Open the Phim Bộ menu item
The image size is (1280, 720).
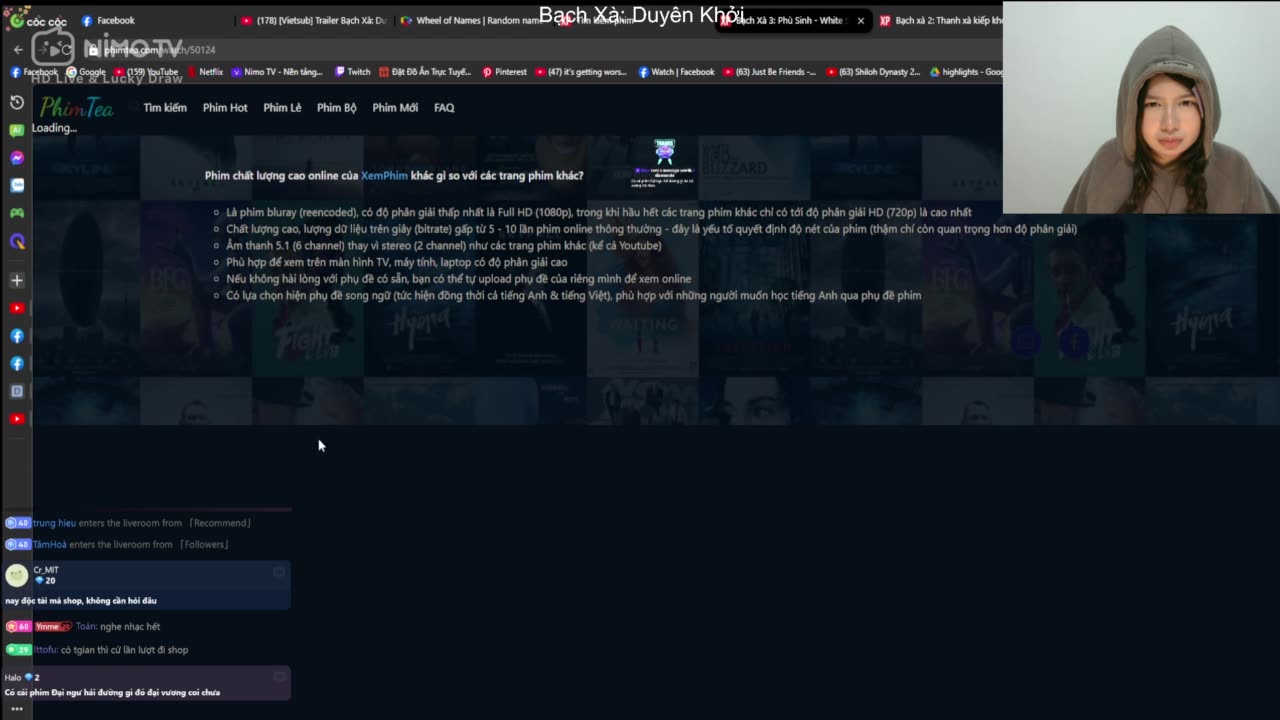tap(336, 107)
